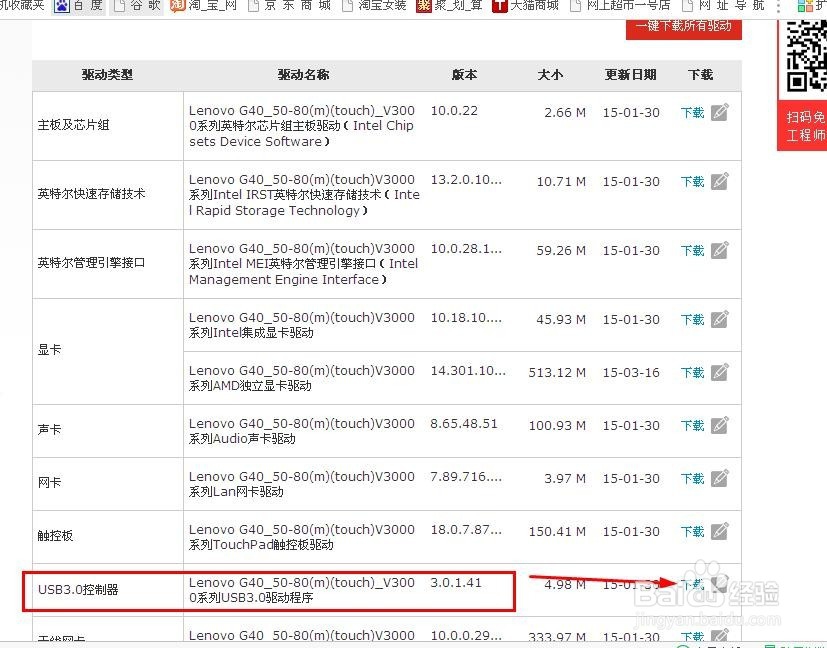Click the 15-03-16 update date
This screenshot has width=827, height=648.
point(631,373)
